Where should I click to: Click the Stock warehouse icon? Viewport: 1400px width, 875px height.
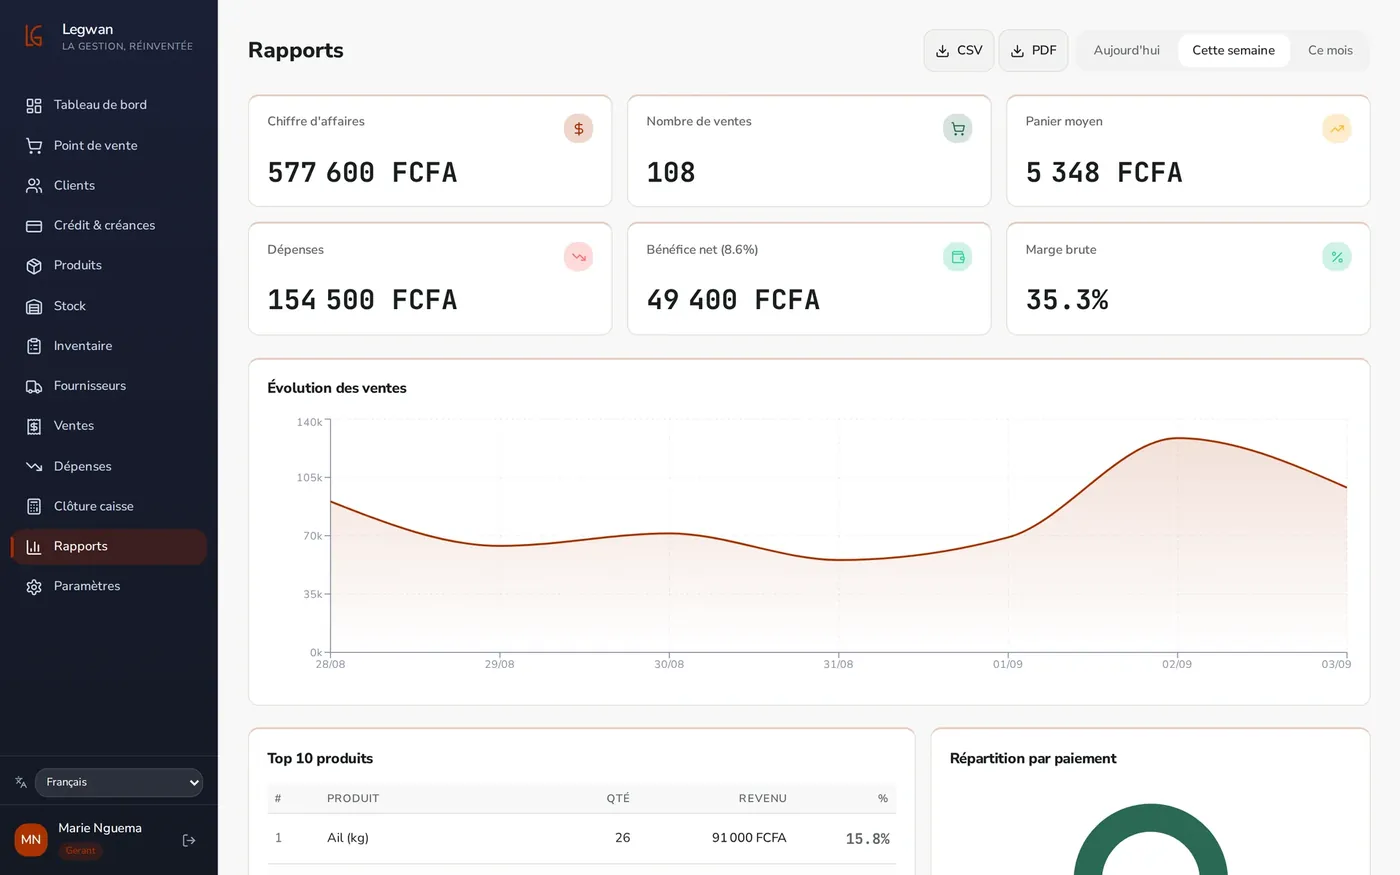(34, 306)
